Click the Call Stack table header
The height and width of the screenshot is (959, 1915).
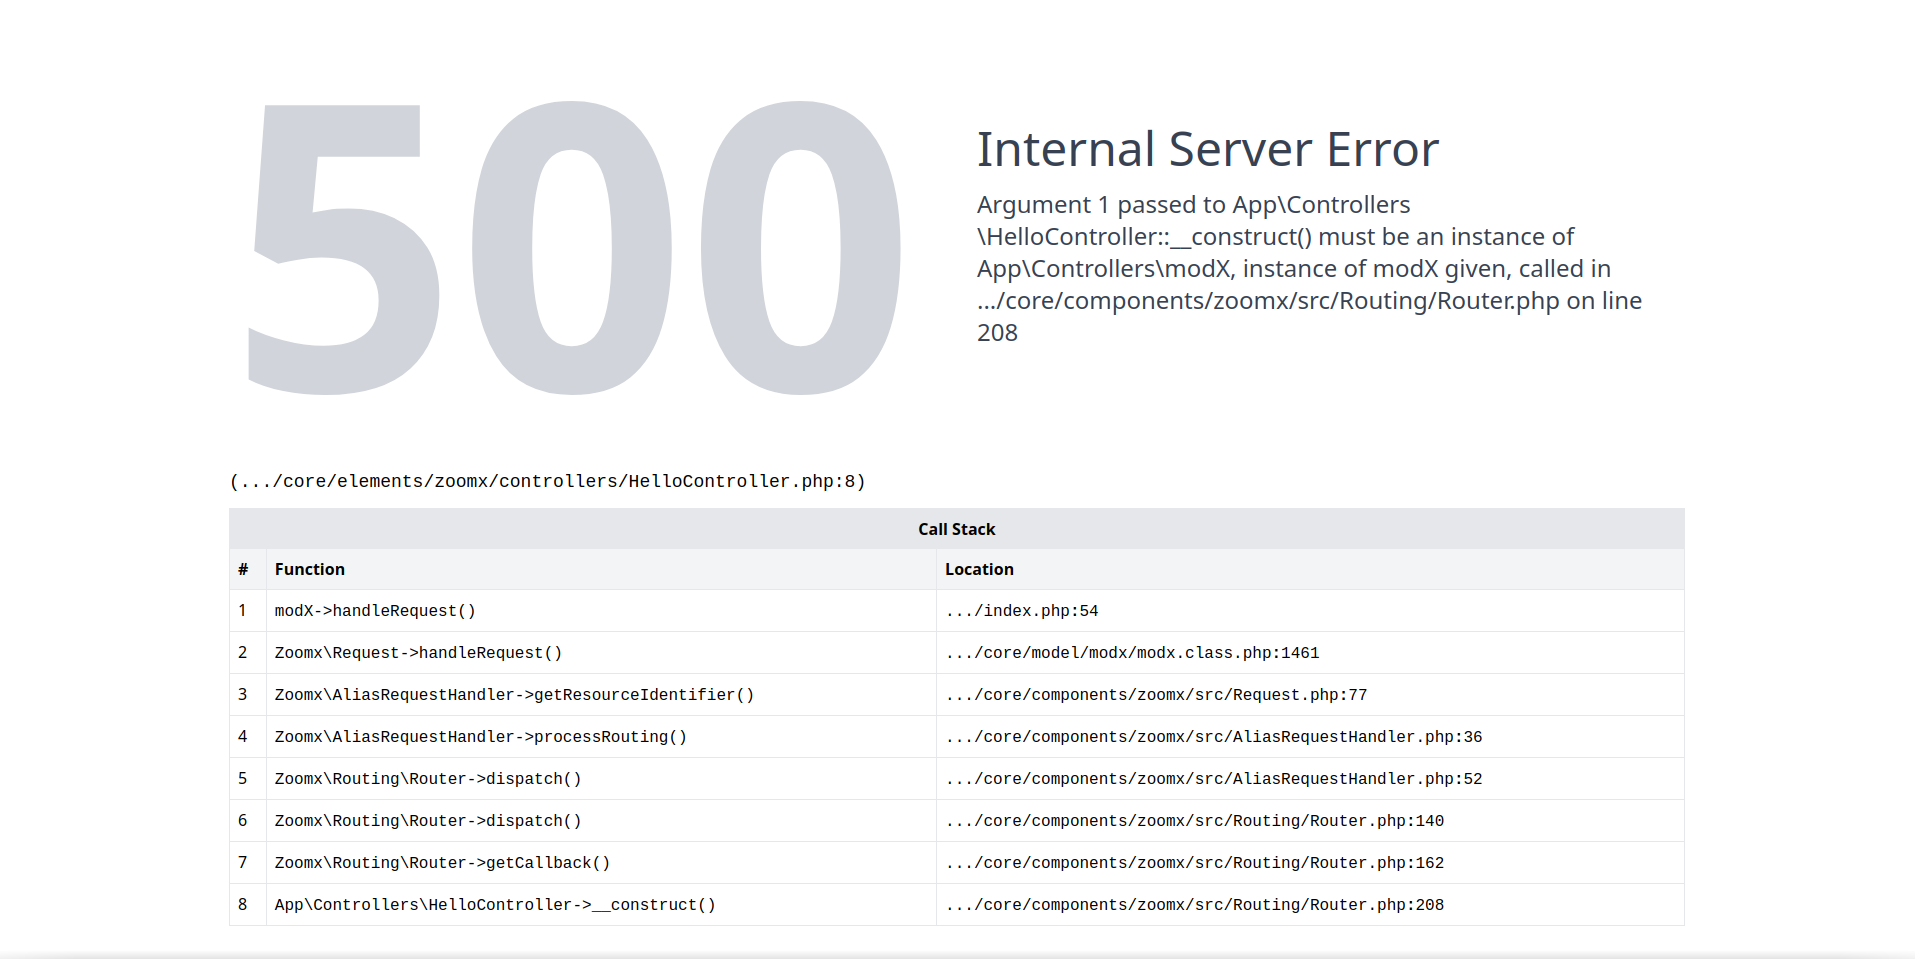point(957,529)
